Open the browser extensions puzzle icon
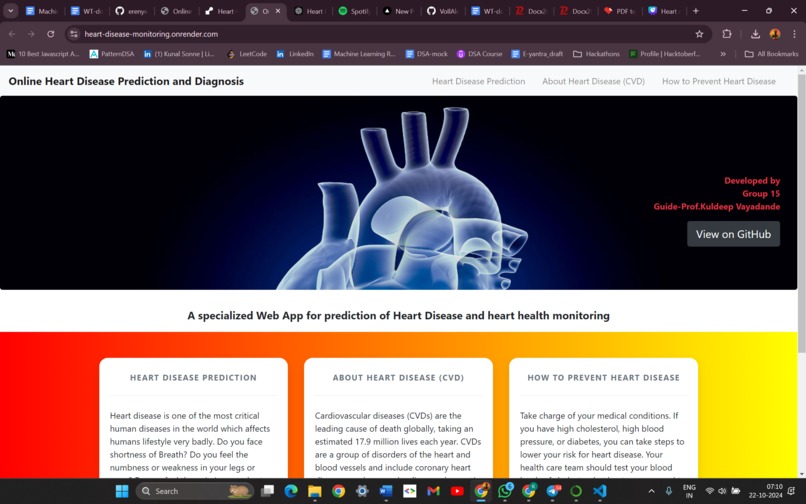806x504 pixels. pyautogui.click(x=726, y=34)
